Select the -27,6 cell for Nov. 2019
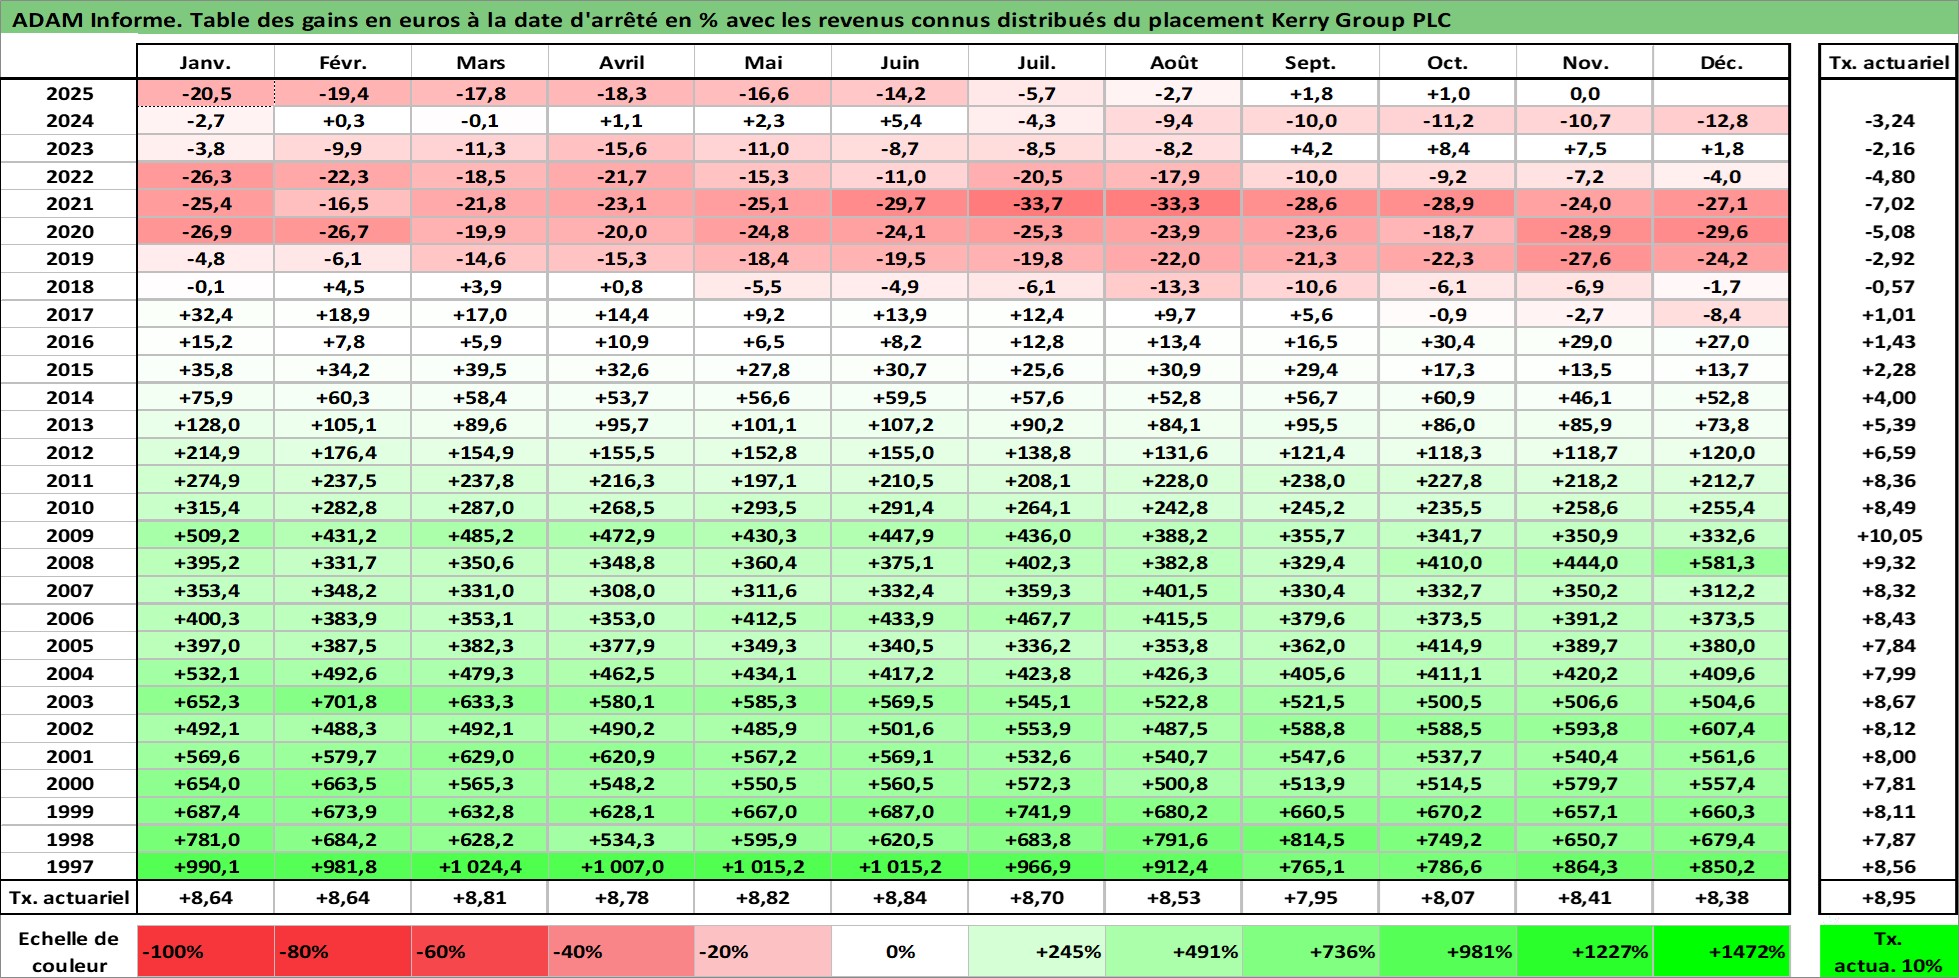 [1585, 258]
